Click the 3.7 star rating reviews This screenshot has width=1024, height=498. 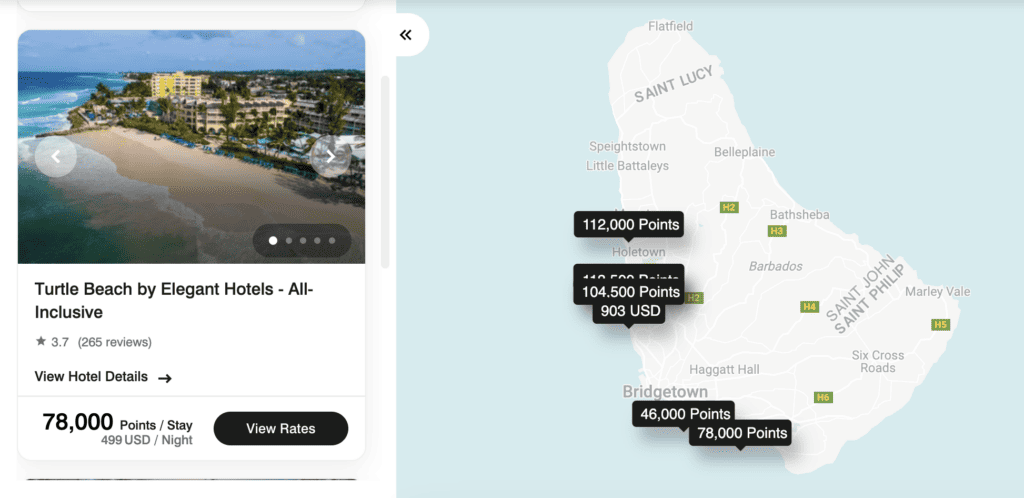(93, 342)
